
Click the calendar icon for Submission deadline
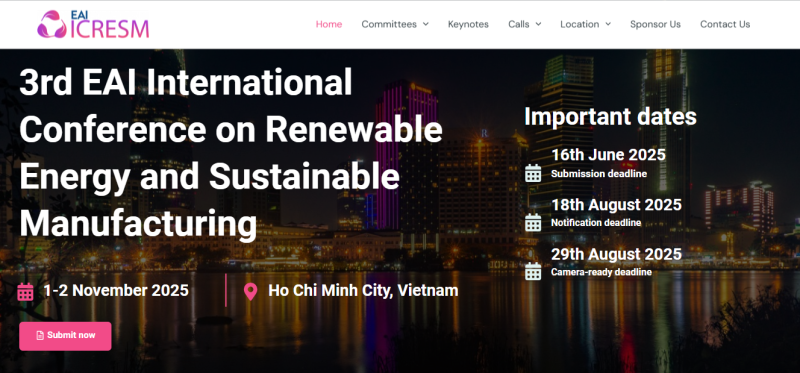(533, 173)
